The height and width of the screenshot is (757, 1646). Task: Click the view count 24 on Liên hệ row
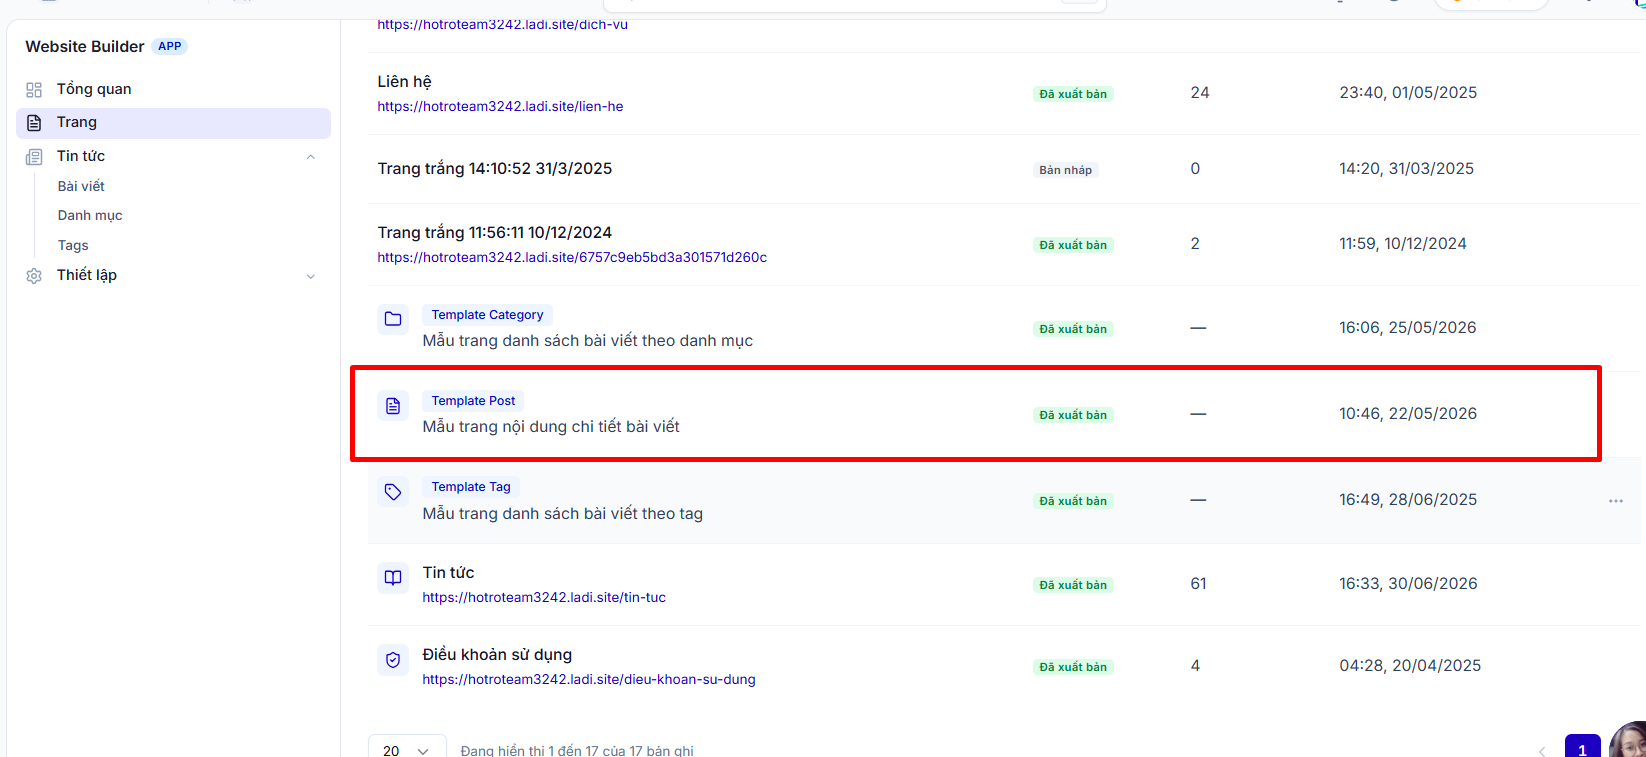pyautogui.click(x=1200, y=92)
